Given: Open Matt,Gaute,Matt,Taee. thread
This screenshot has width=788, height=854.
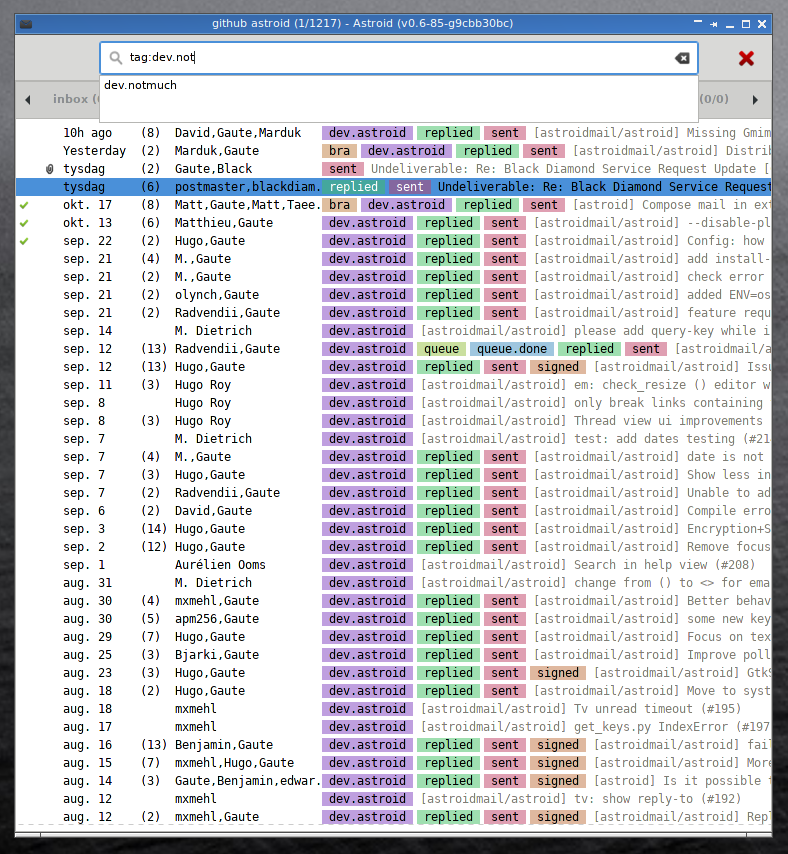Looking at the screenshot, I should 394,205.
